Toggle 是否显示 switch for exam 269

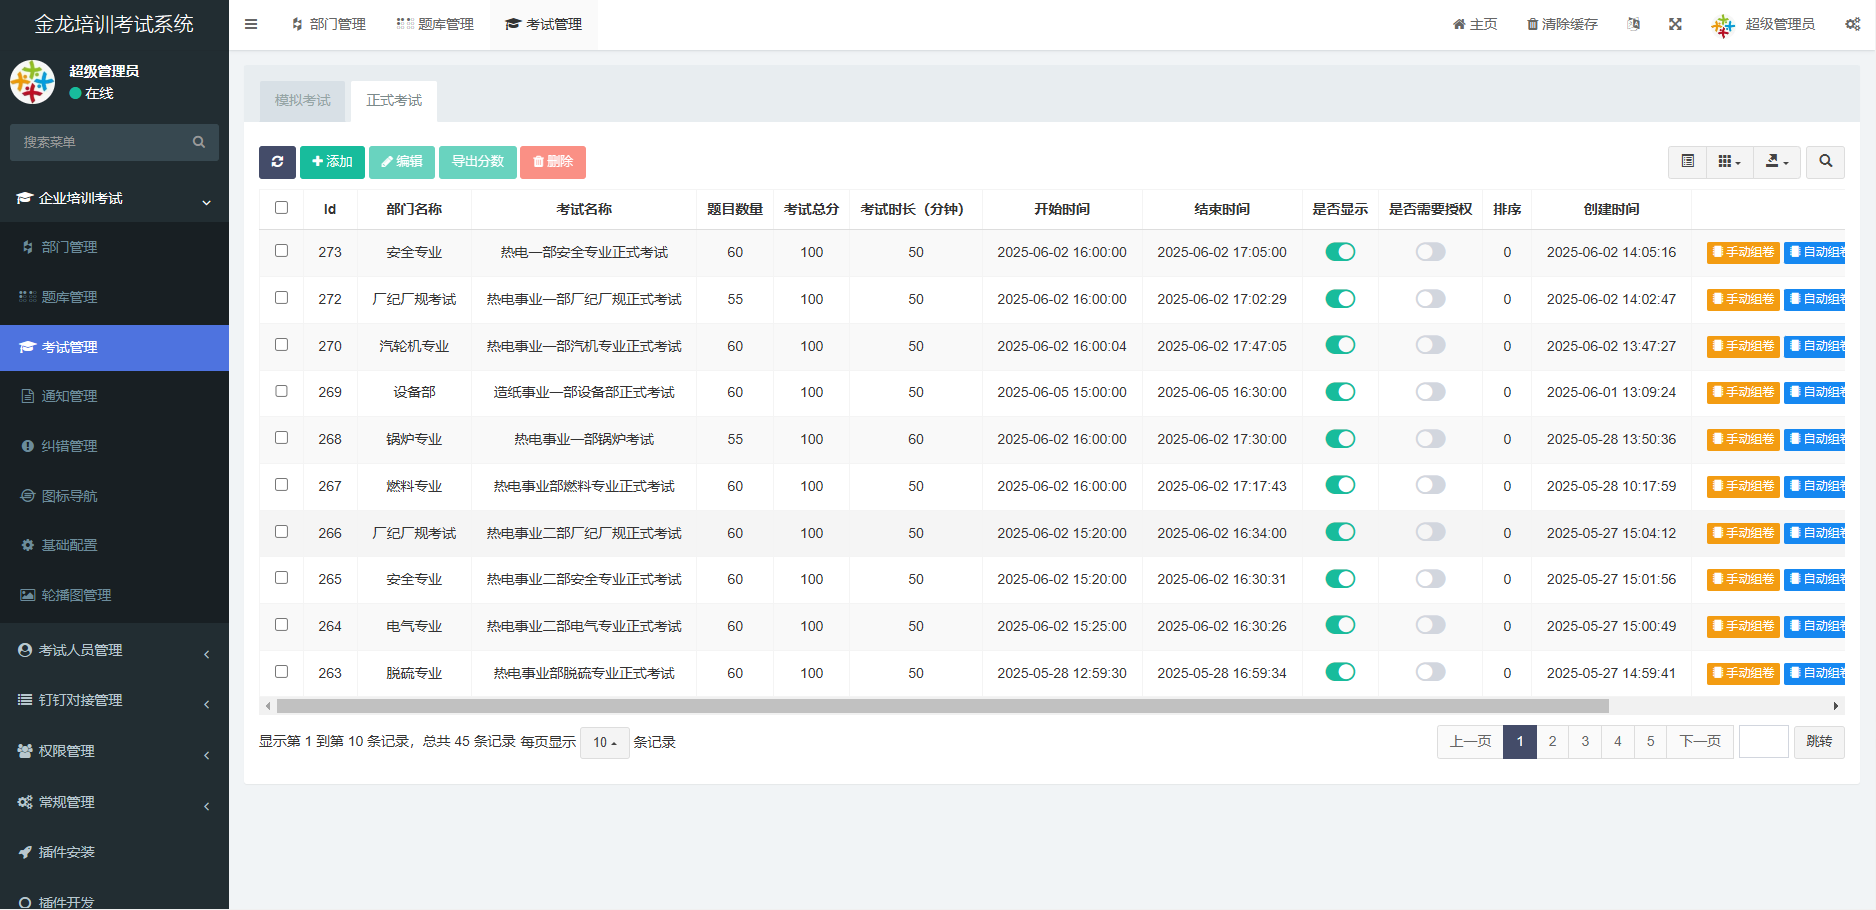tap(1340, 392)
